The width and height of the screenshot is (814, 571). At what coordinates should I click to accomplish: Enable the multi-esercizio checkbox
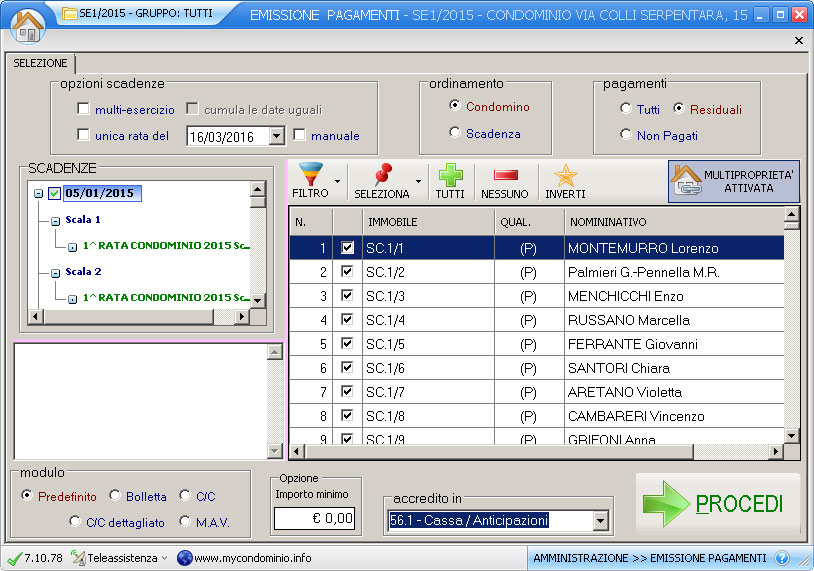84,109
